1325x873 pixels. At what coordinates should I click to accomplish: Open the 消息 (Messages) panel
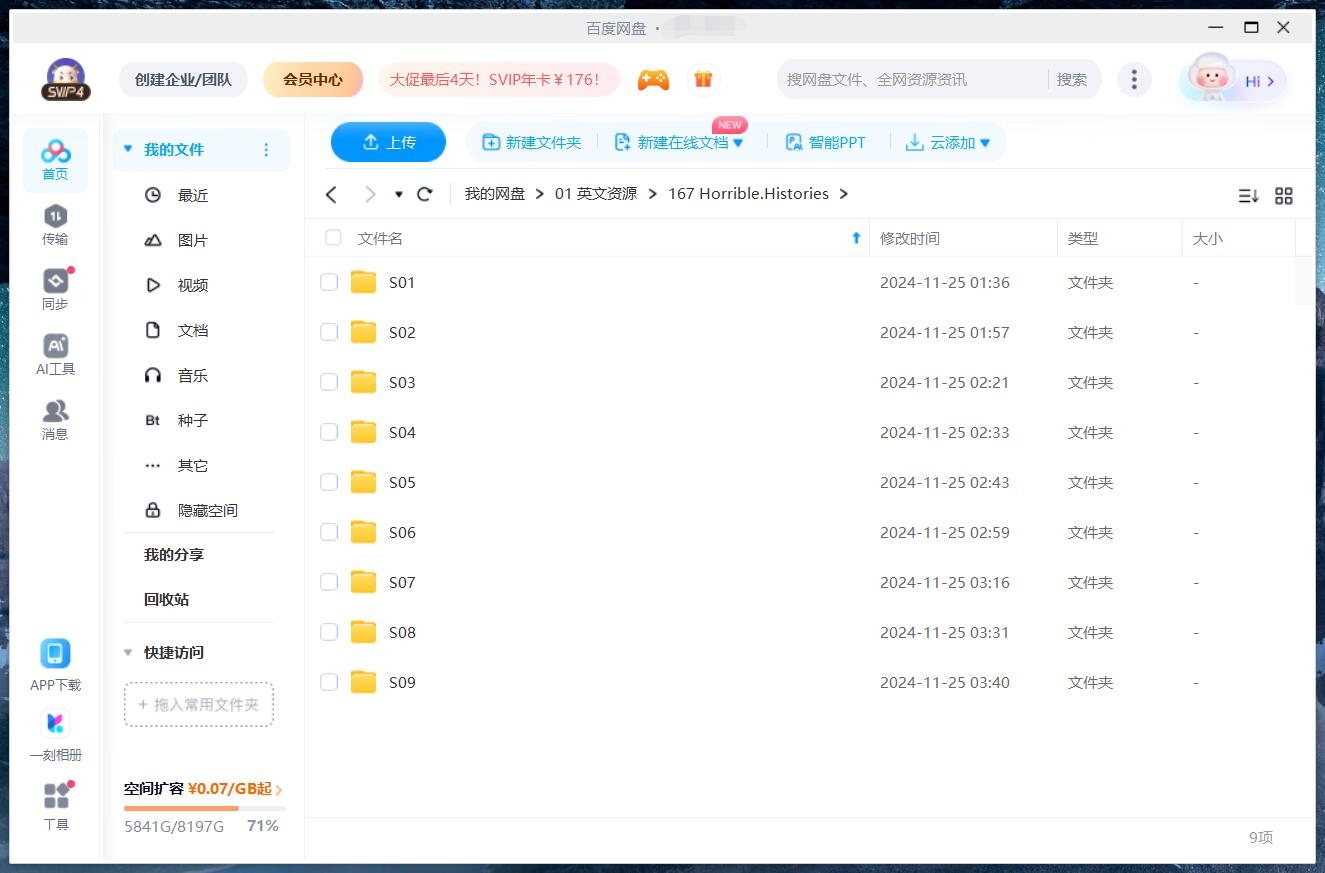tap(55, 417)
